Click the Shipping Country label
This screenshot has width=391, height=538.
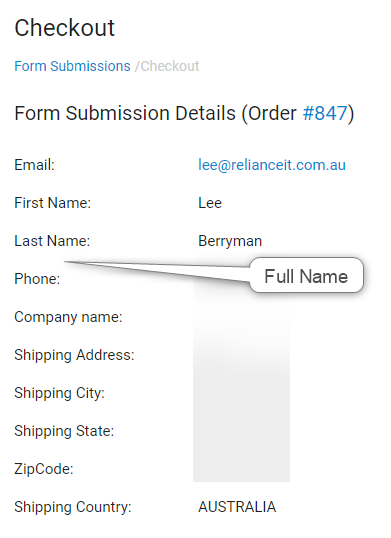73,507
